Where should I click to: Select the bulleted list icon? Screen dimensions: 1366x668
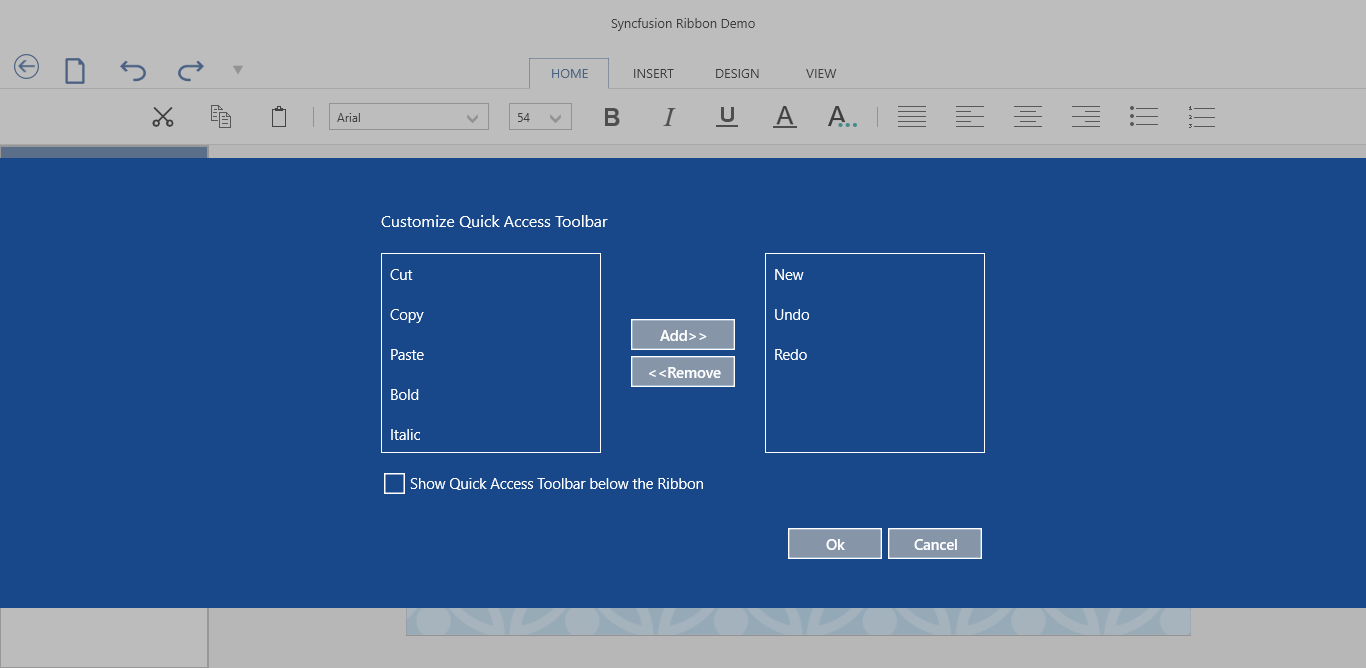(1143, 116)
